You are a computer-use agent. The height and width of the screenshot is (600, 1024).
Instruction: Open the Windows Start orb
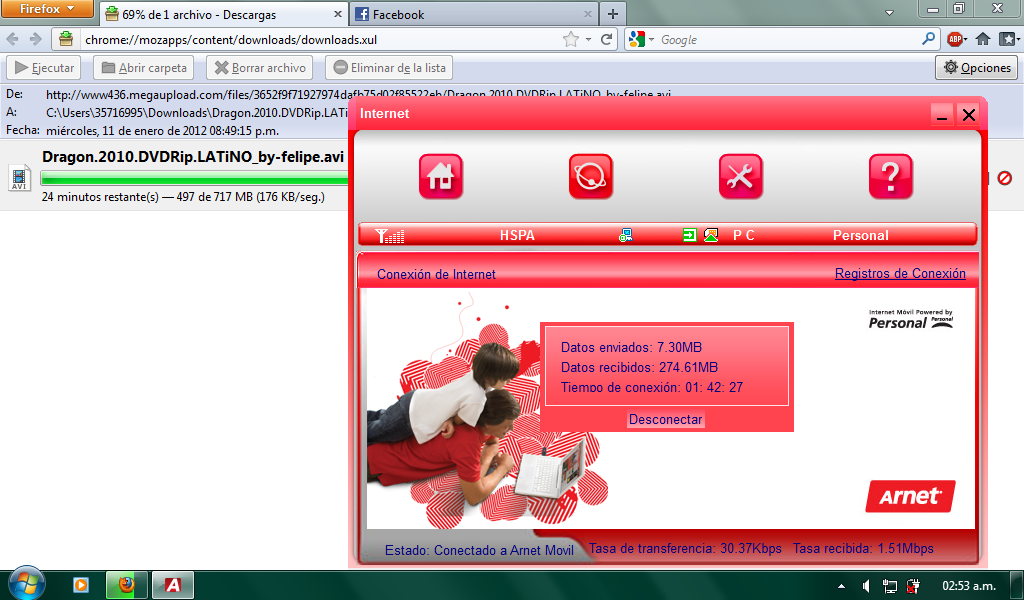[27, 584]
